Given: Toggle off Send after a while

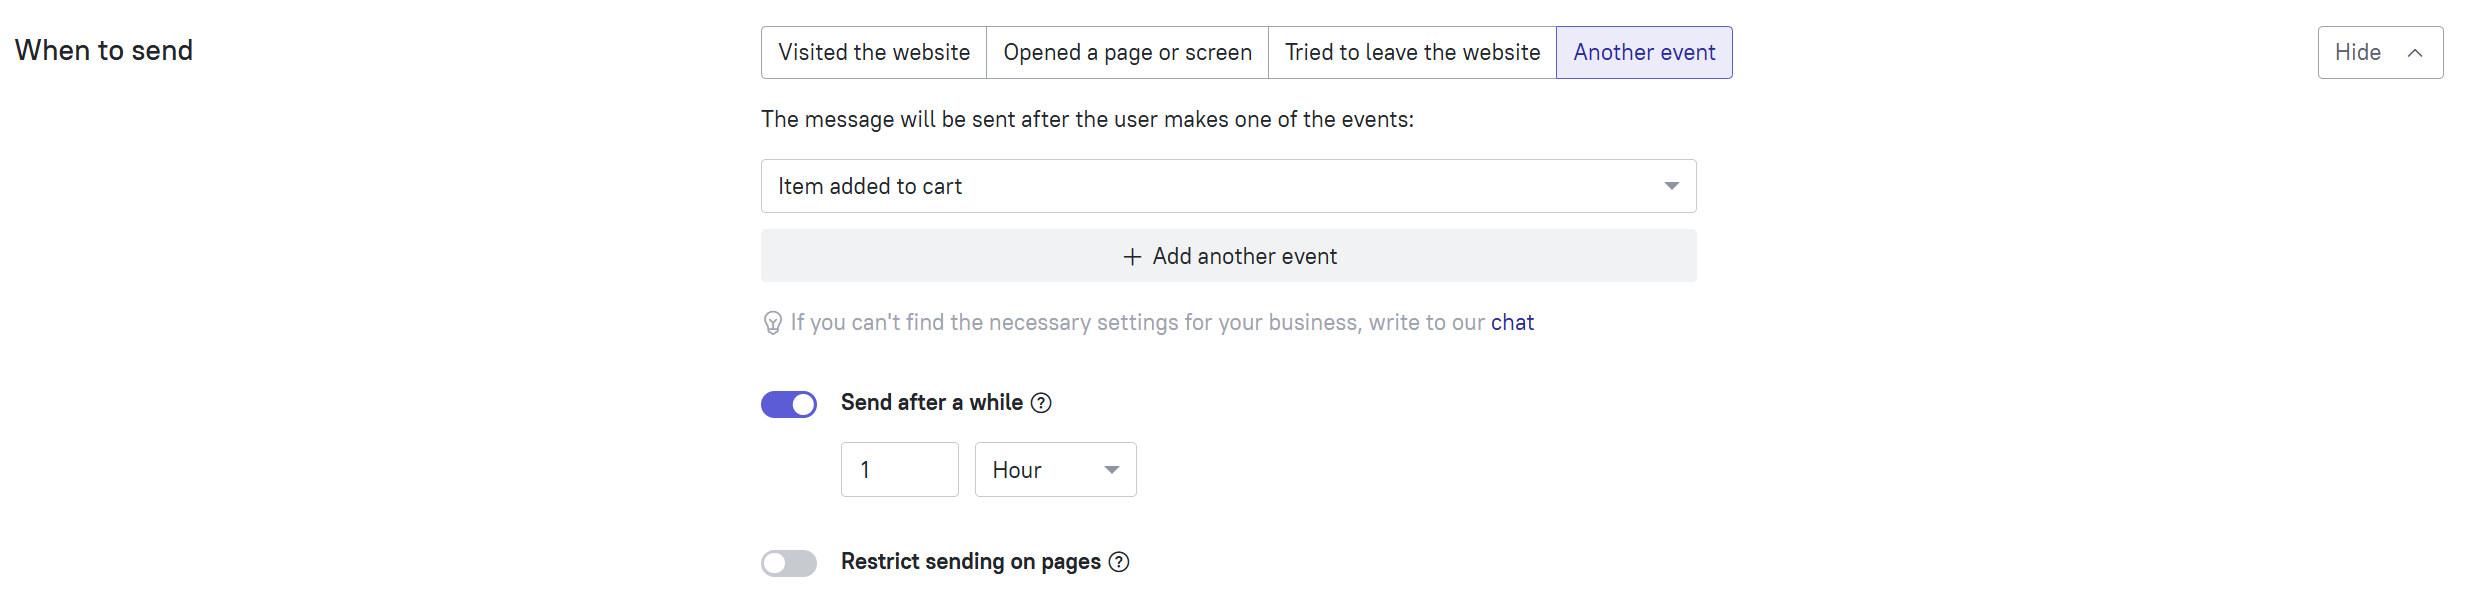Looking at the screenshot, I should pos(789,404).
